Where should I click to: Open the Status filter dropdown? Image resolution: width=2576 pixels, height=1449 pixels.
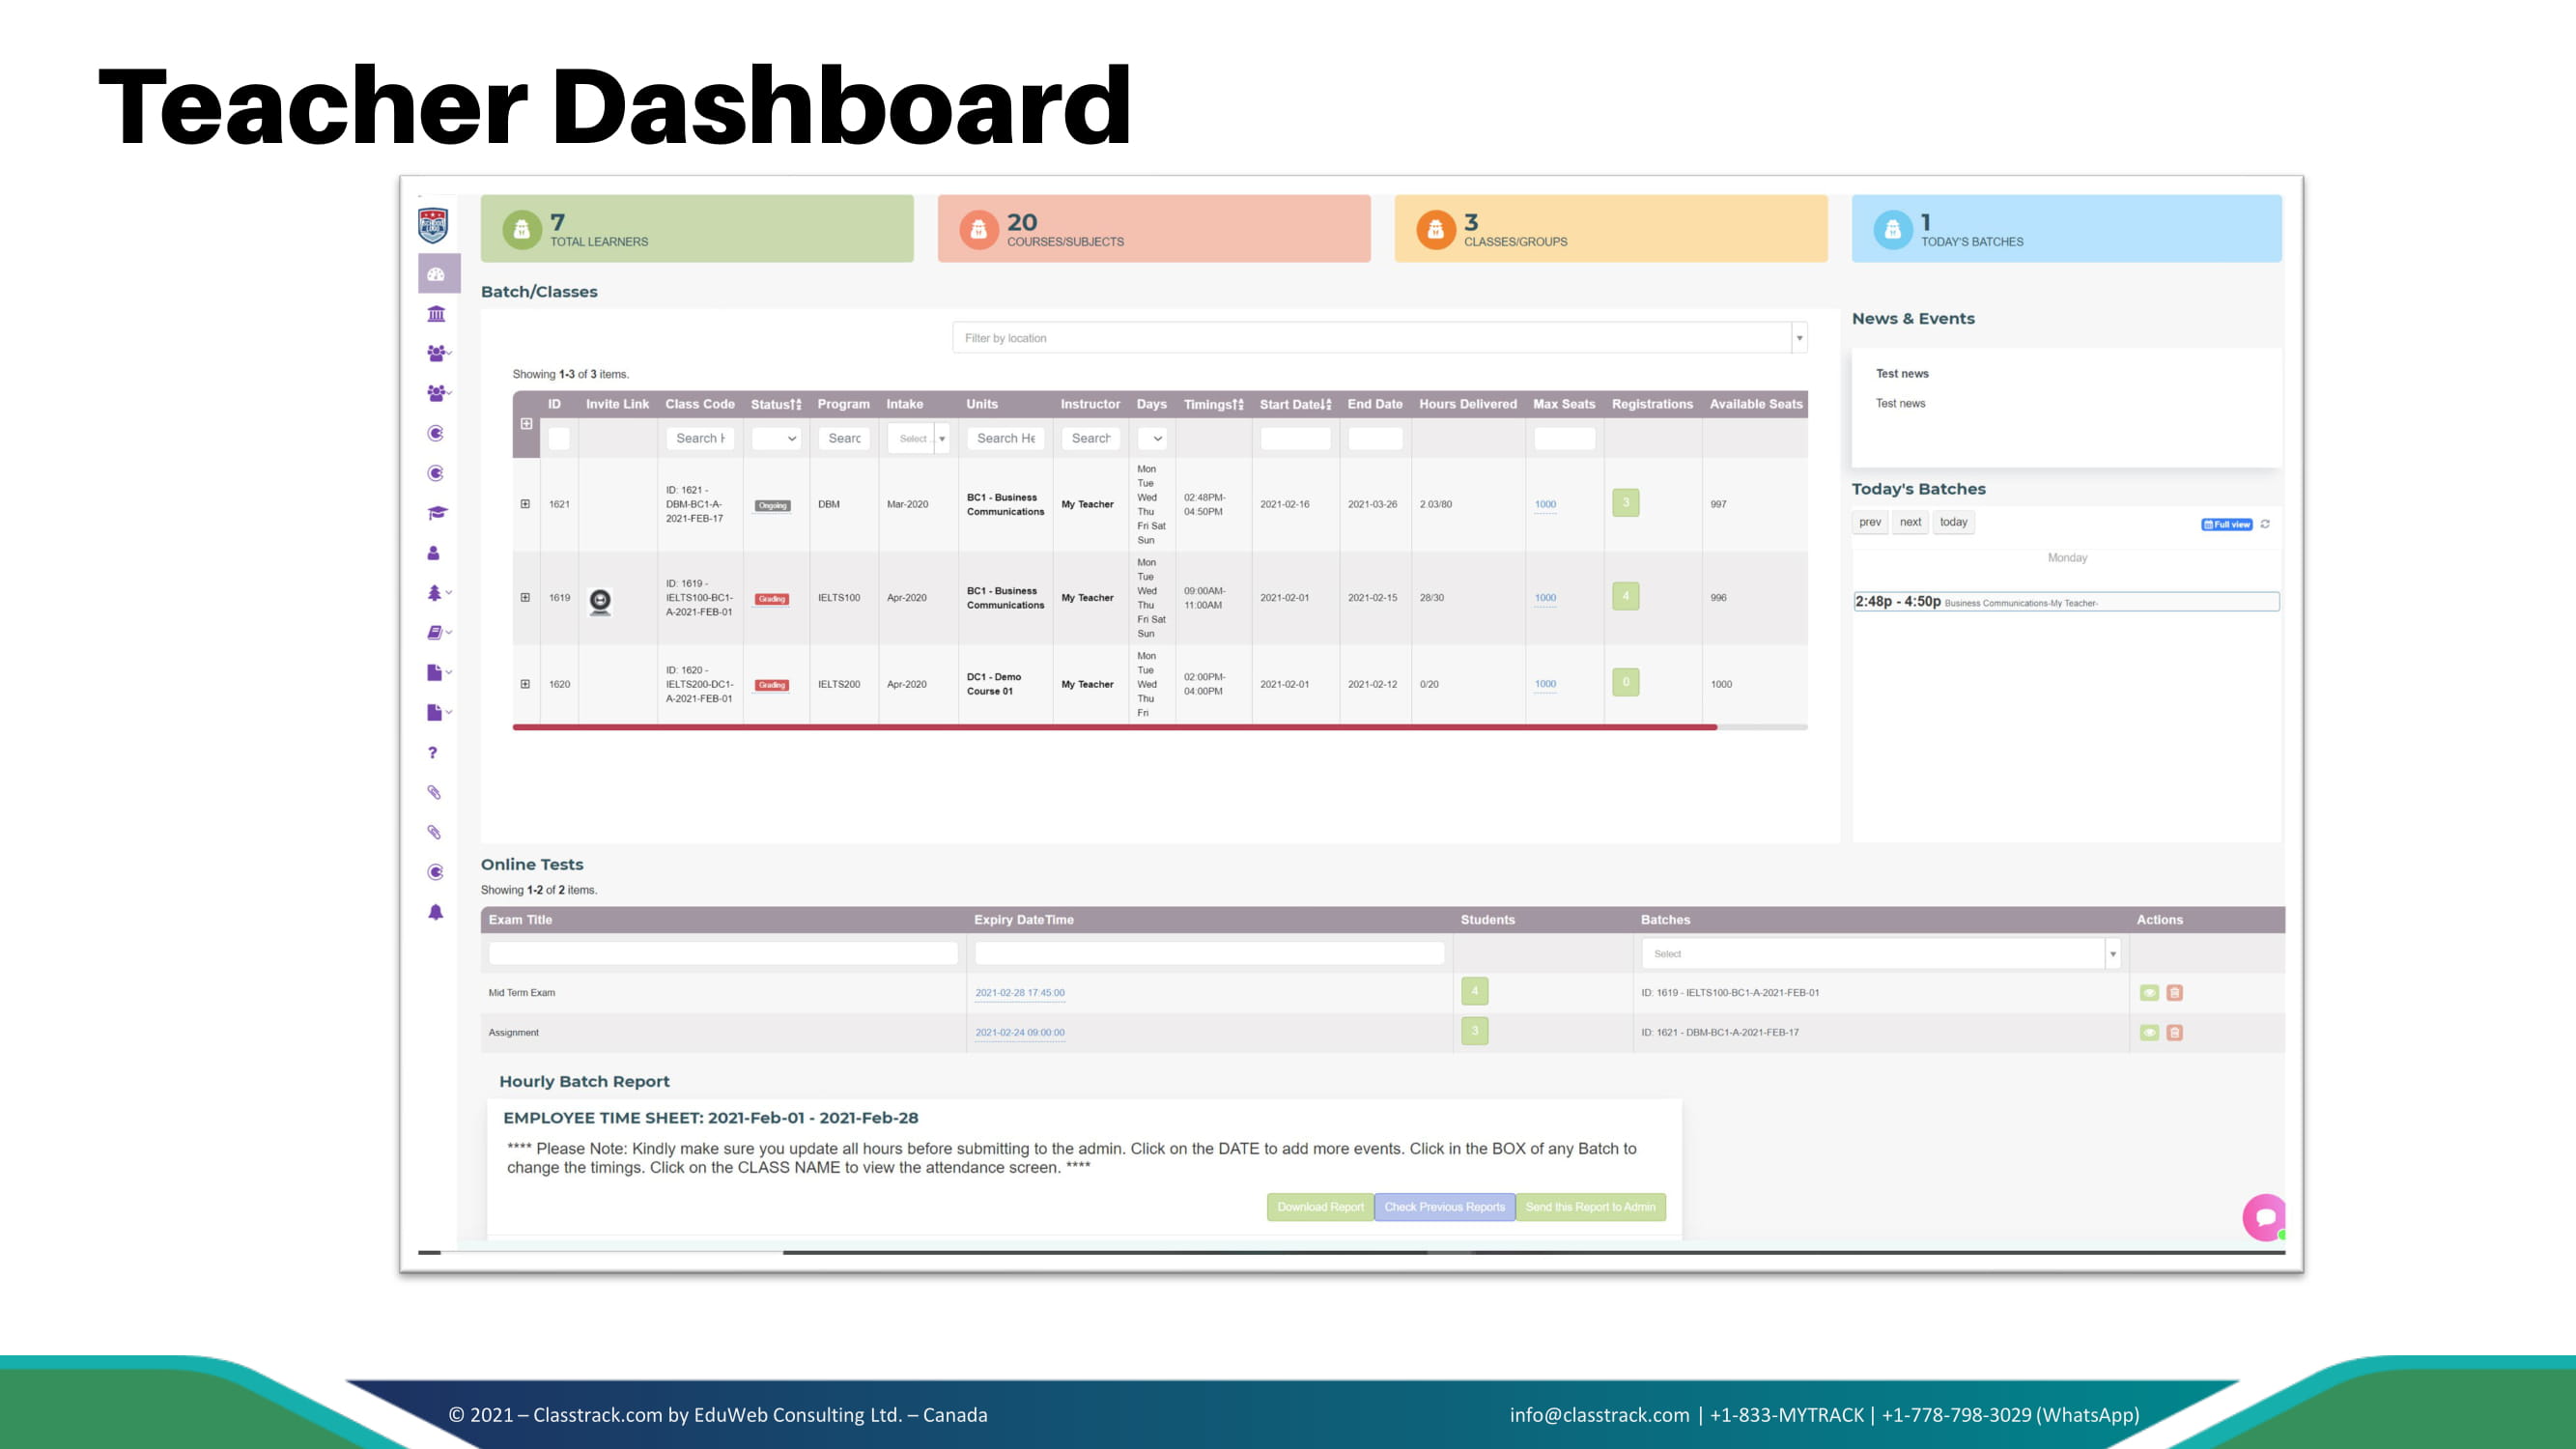click(x=776, y=438)
